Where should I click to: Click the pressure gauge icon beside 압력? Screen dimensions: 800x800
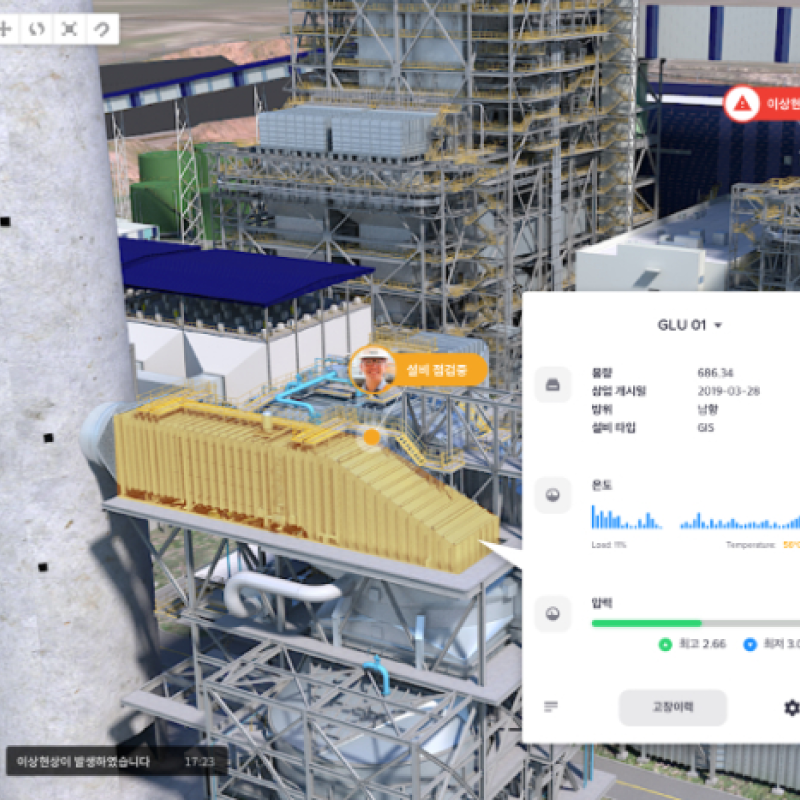[x=552, y=610]
